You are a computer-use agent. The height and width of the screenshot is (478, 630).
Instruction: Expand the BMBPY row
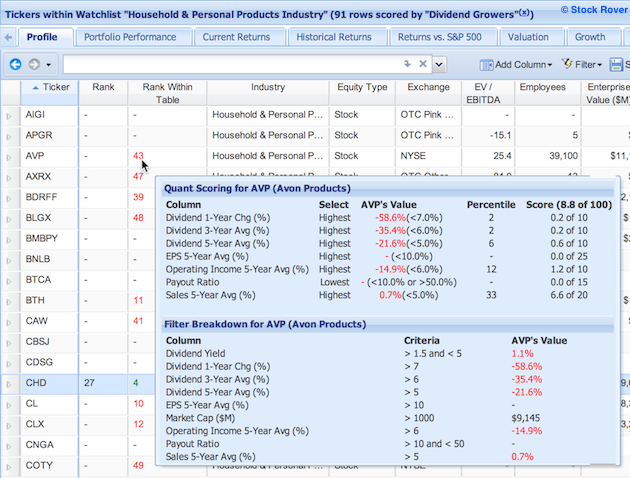tap(9, 240)
